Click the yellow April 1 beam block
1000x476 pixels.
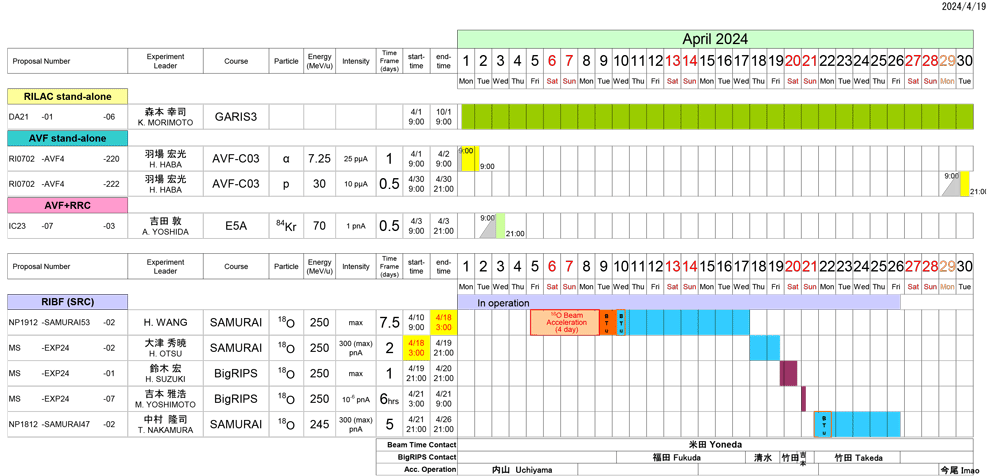click(468, 158)
